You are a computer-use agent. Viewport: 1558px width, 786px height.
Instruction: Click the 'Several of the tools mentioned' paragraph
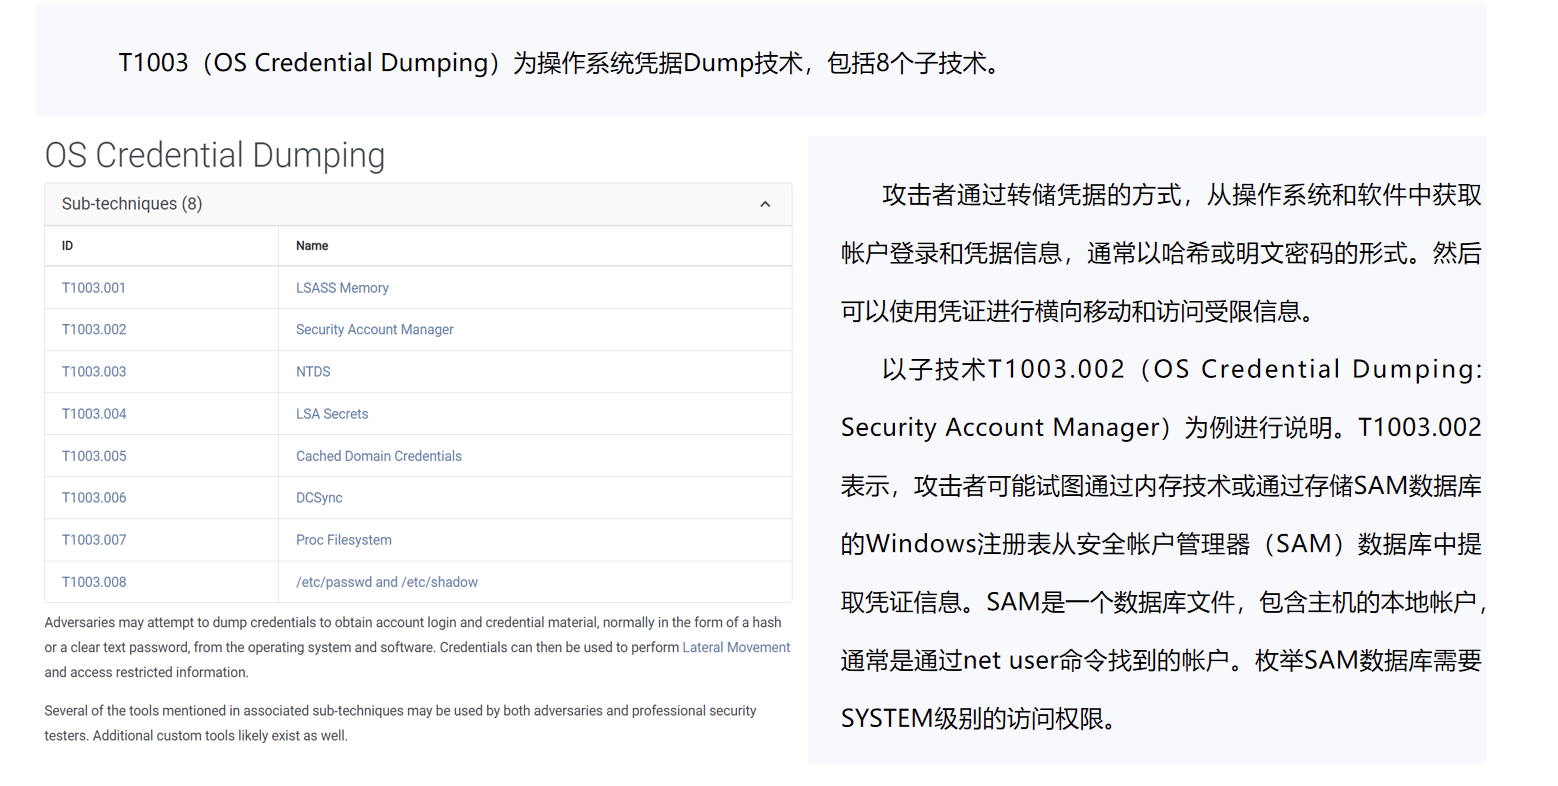click(400, 723)
